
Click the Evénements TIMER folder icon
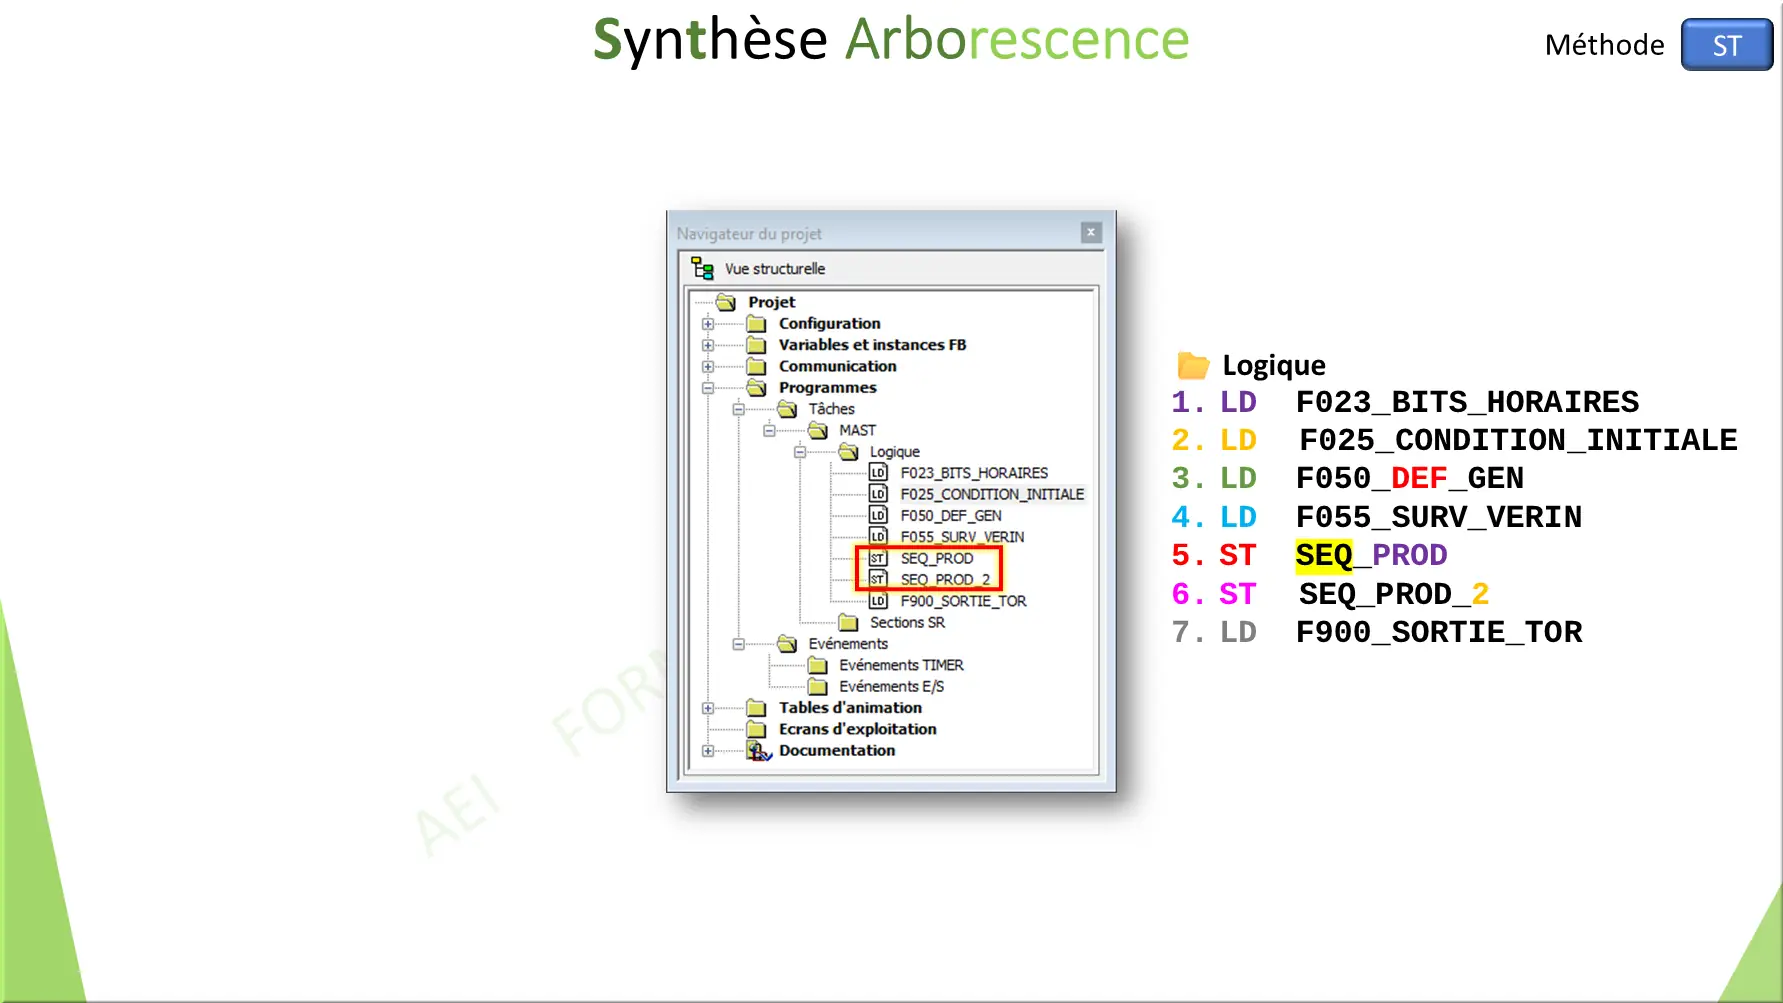click(818, 664)
